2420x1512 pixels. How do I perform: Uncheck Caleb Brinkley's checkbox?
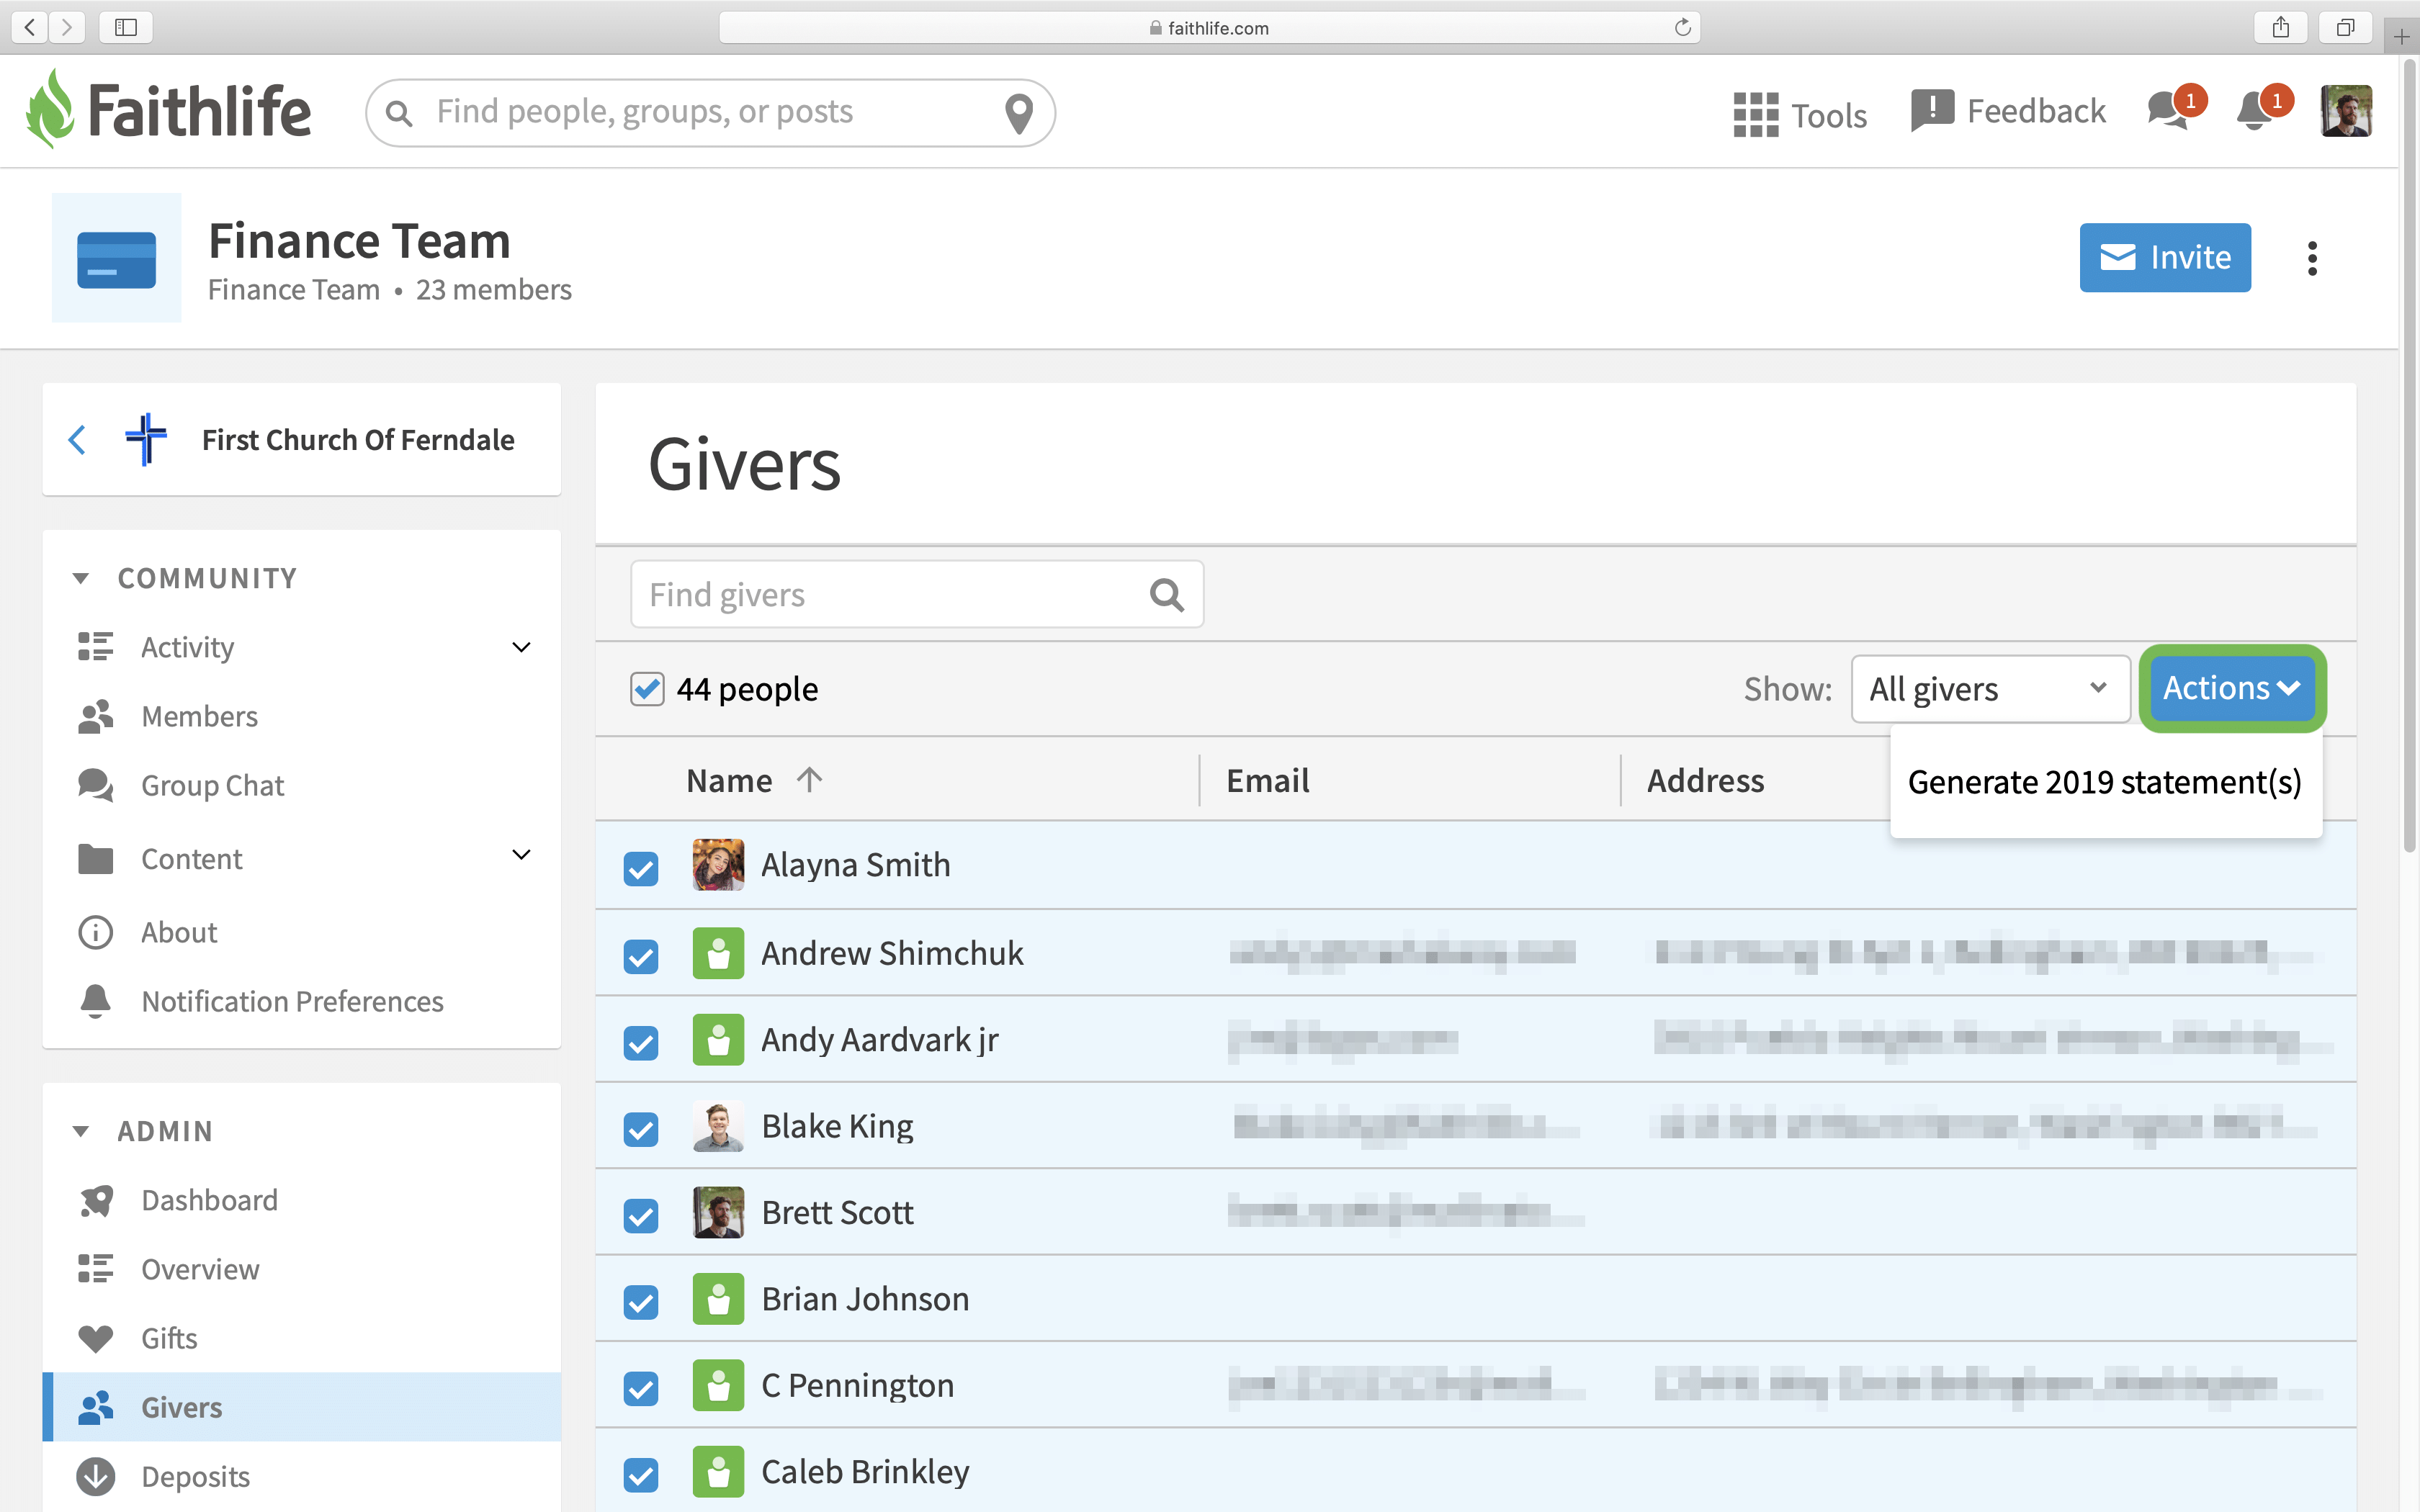pos(641,1475)
